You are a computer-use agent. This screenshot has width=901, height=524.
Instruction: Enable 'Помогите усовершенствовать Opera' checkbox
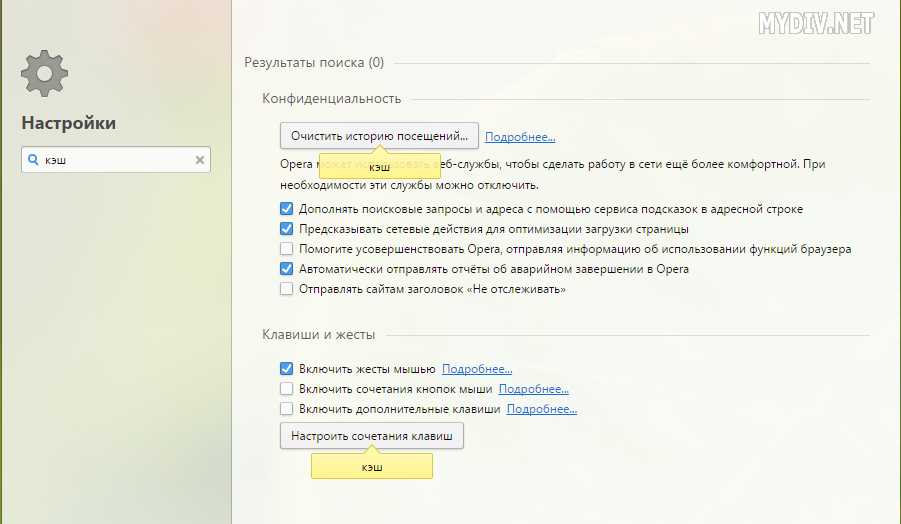click(x=287, y=249)
